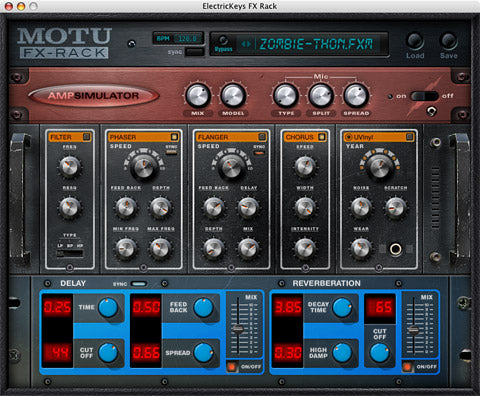Click the Save knob button
Screen dimensions: 480x396
[448, 42]
